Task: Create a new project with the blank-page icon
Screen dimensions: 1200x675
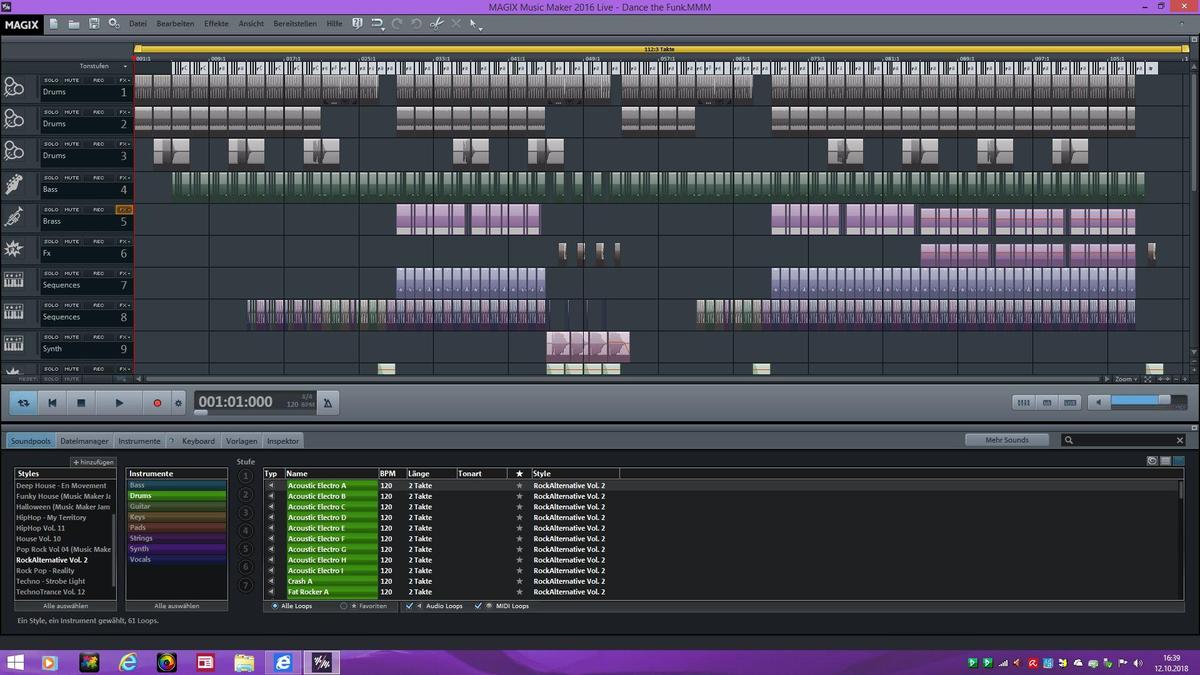Action: (x=54, y=23)
